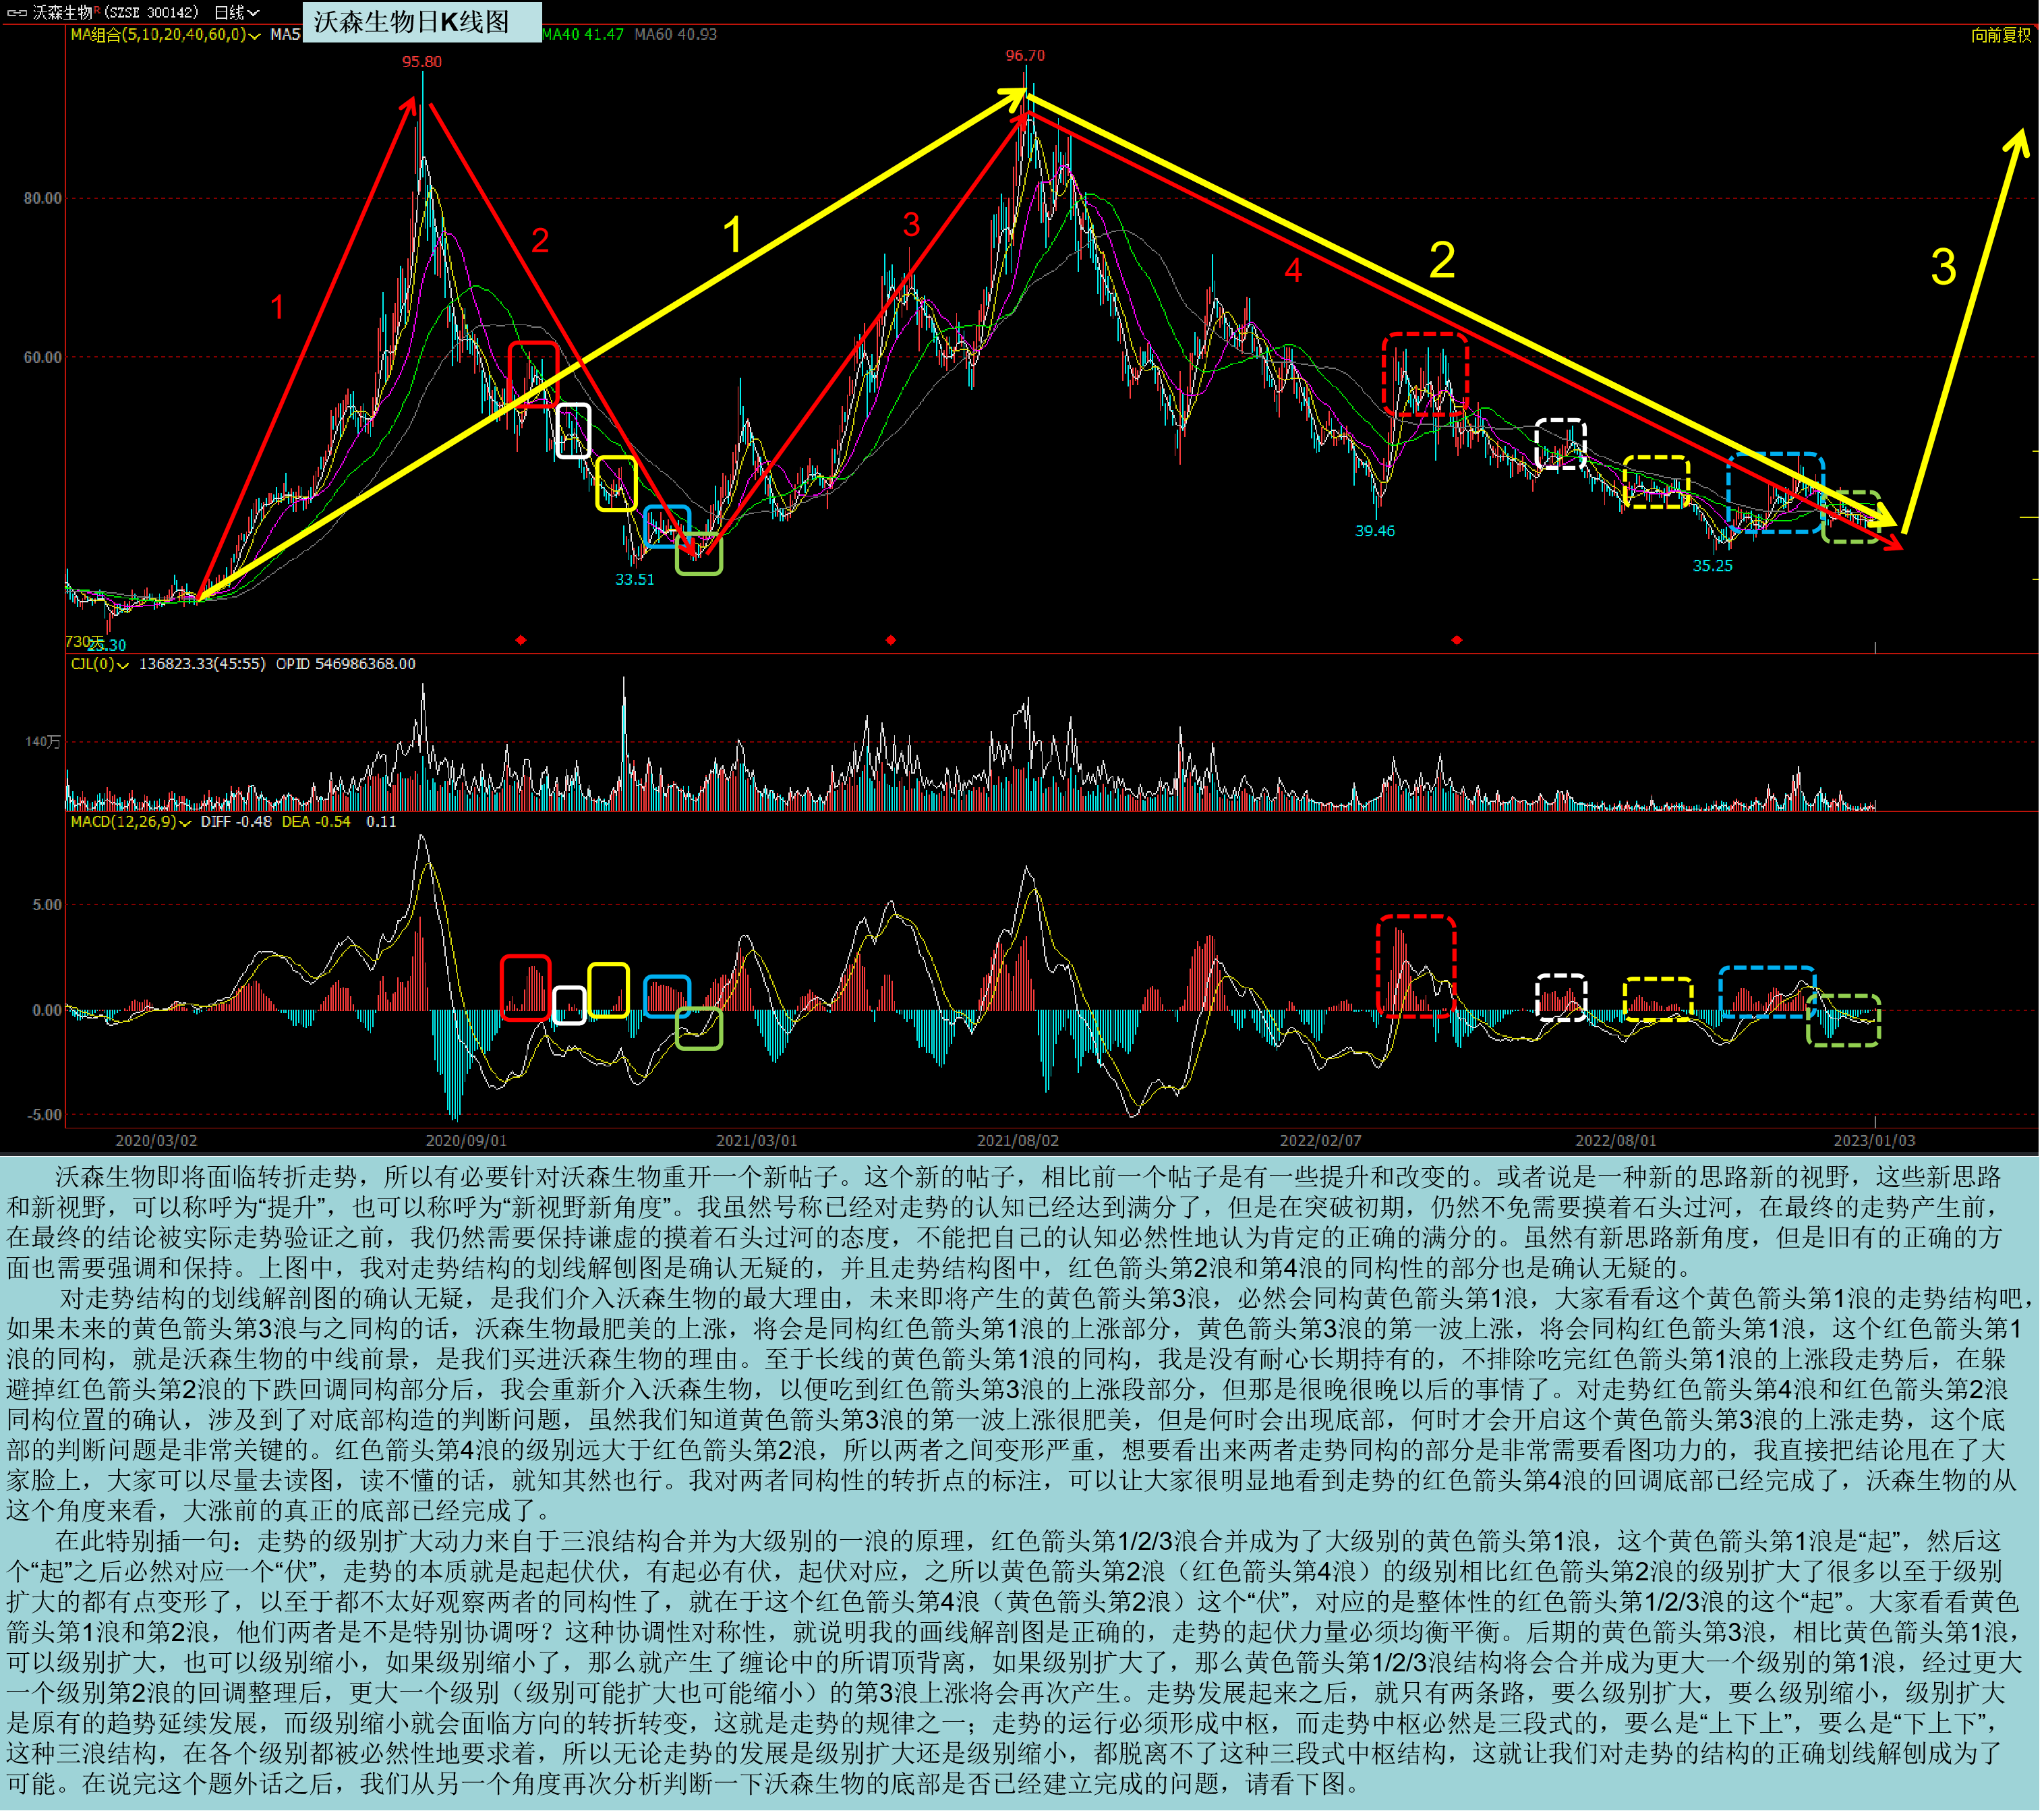
Task: Click the OPID 546986368.00 value
Action: [x=346, y=664]
